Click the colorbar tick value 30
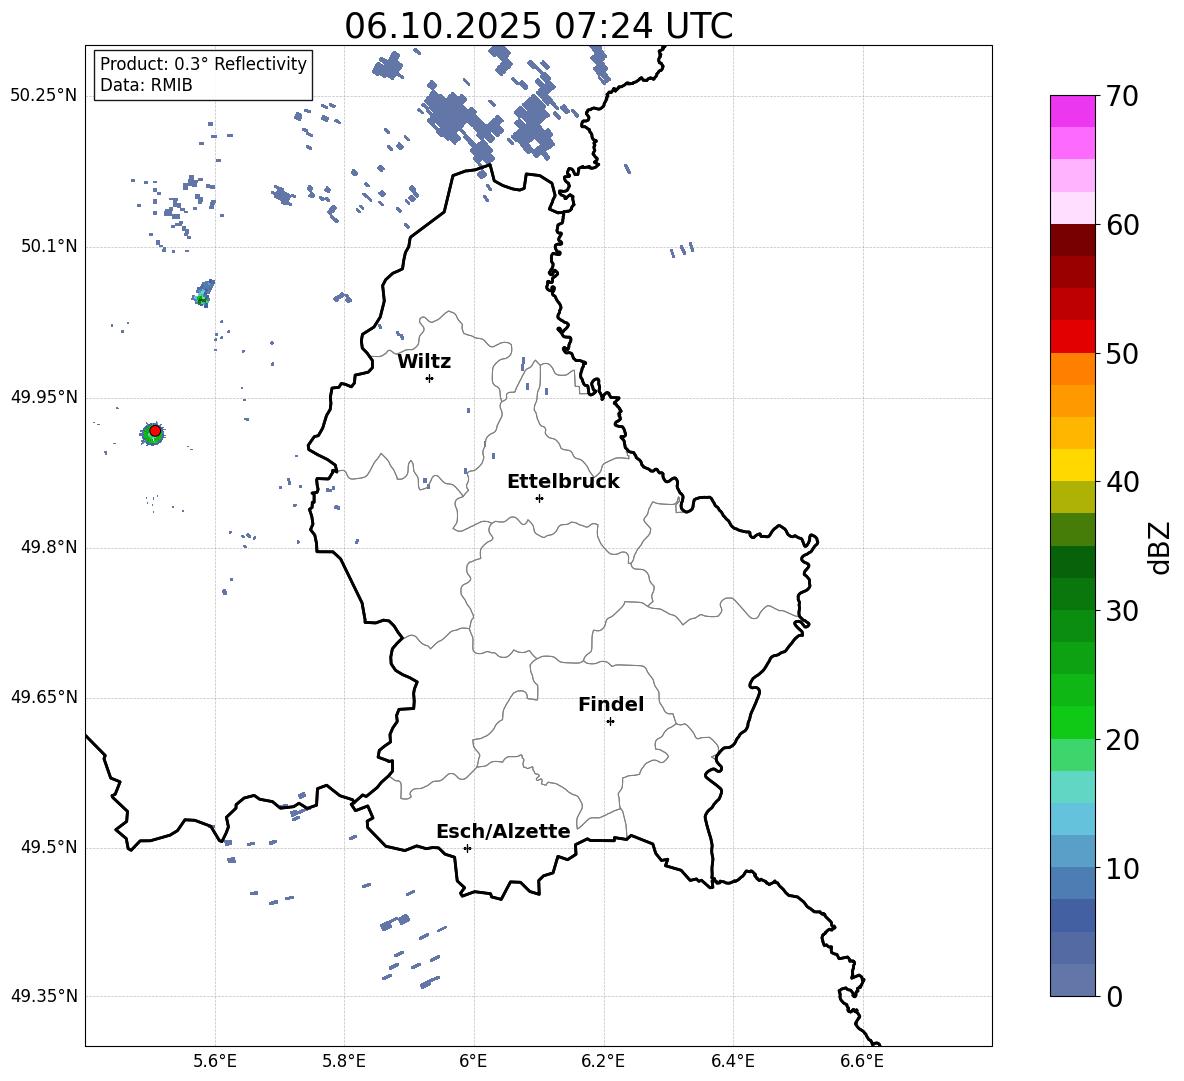 point(1121,611)
